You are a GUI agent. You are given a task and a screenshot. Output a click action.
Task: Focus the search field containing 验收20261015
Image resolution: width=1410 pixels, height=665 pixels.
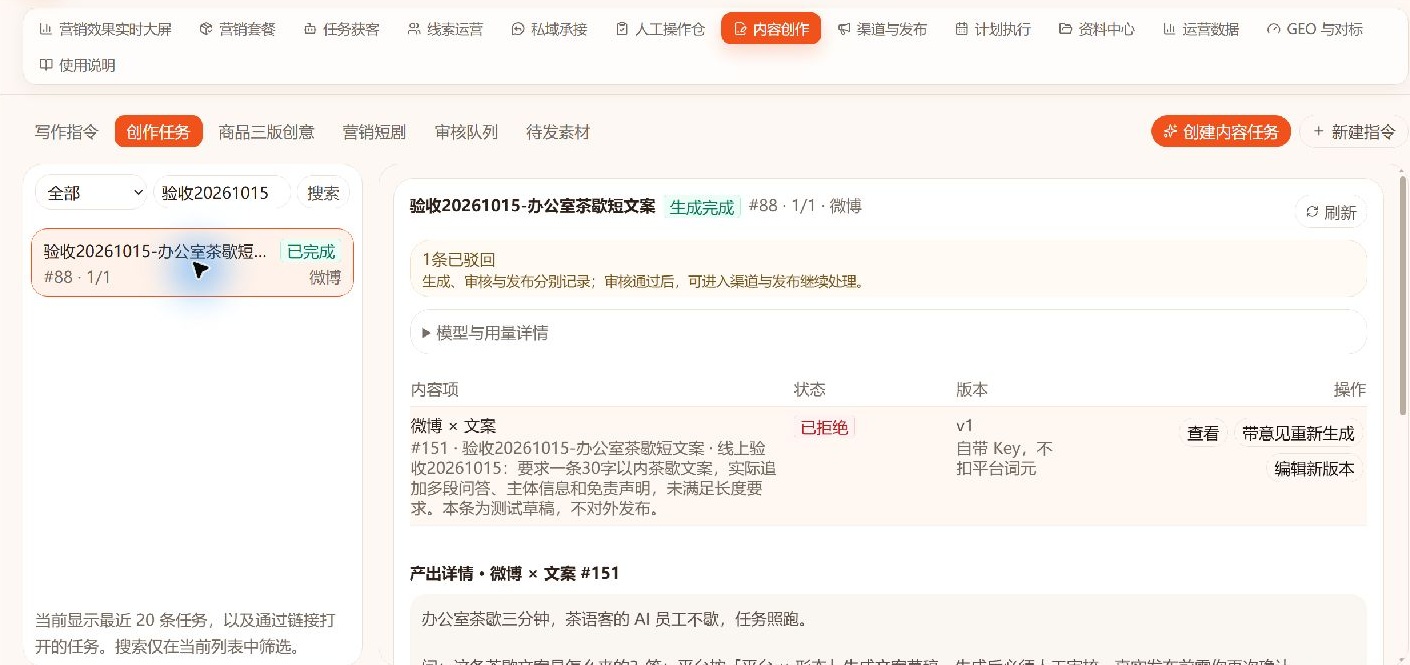(222, 193)
